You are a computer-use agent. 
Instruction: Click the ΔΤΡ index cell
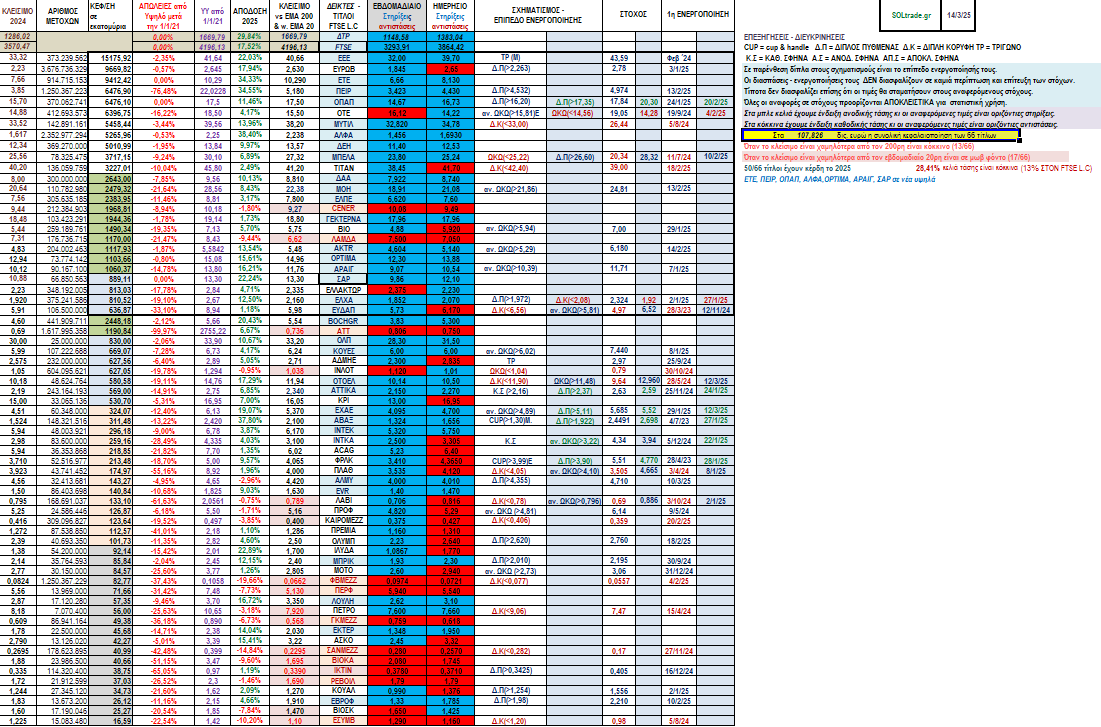pos(344,37)
